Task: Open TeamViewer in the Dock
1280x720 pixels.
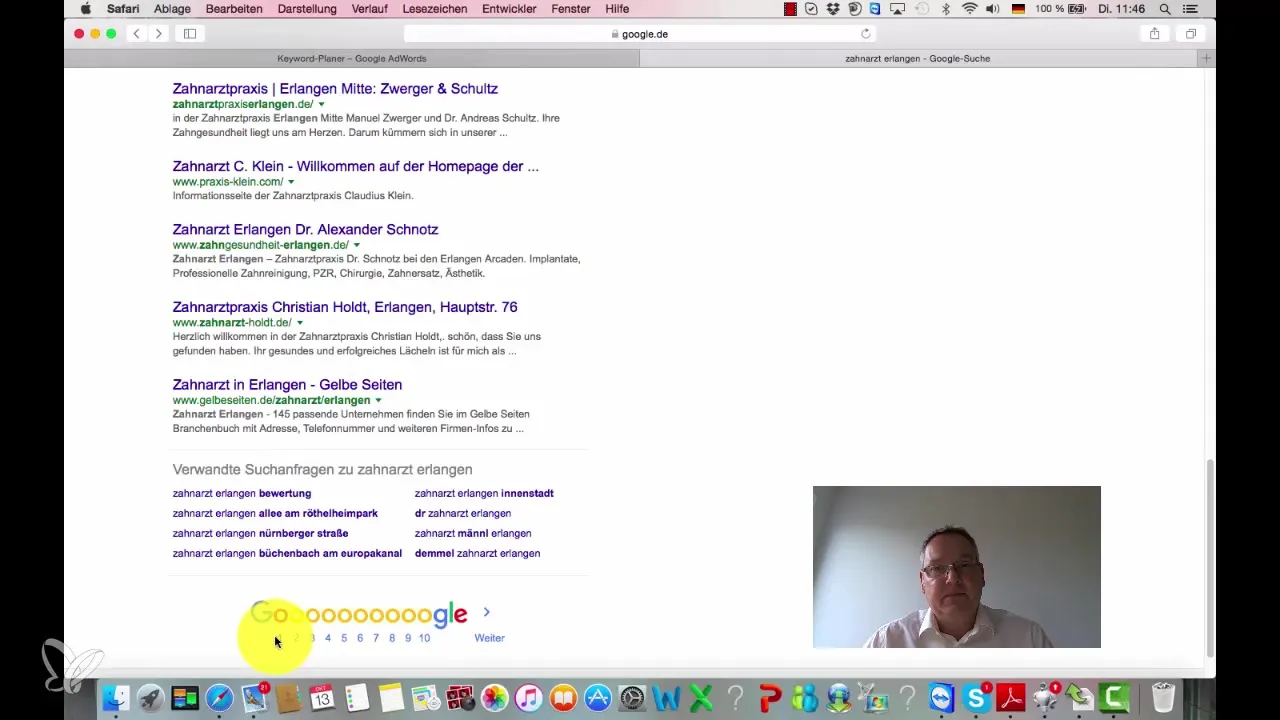Action: (942, 698)
